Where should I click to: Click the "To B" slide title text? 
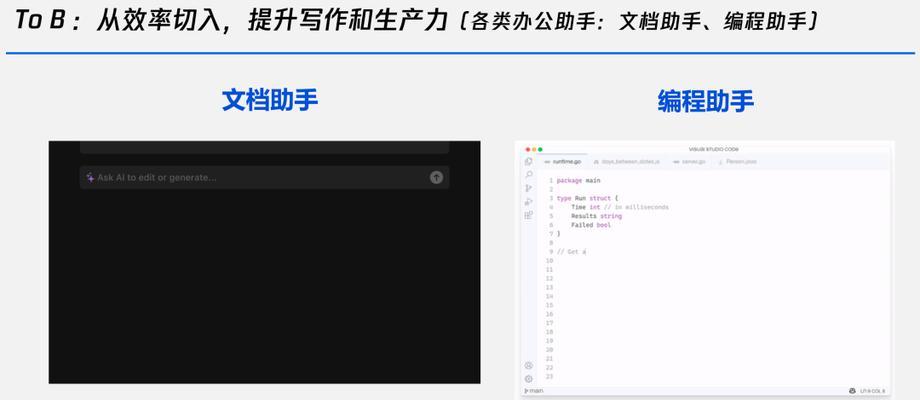[38, 21]
